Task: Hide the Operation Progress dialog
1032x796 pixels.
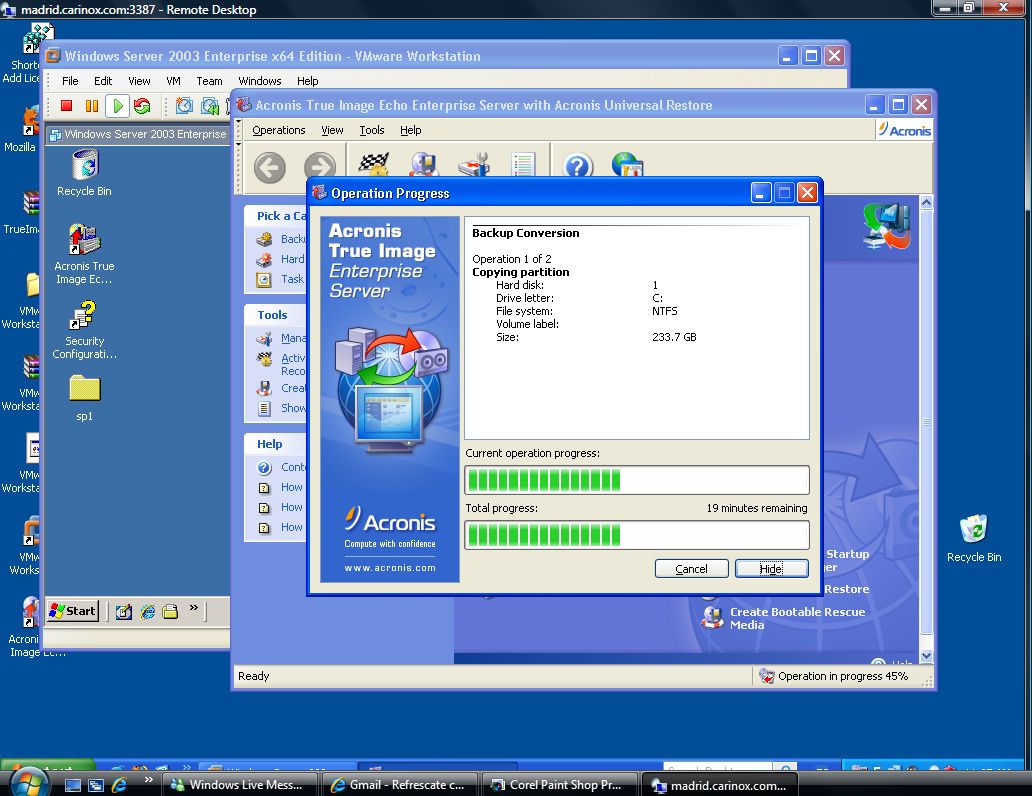Action: [x=771, y=568]
